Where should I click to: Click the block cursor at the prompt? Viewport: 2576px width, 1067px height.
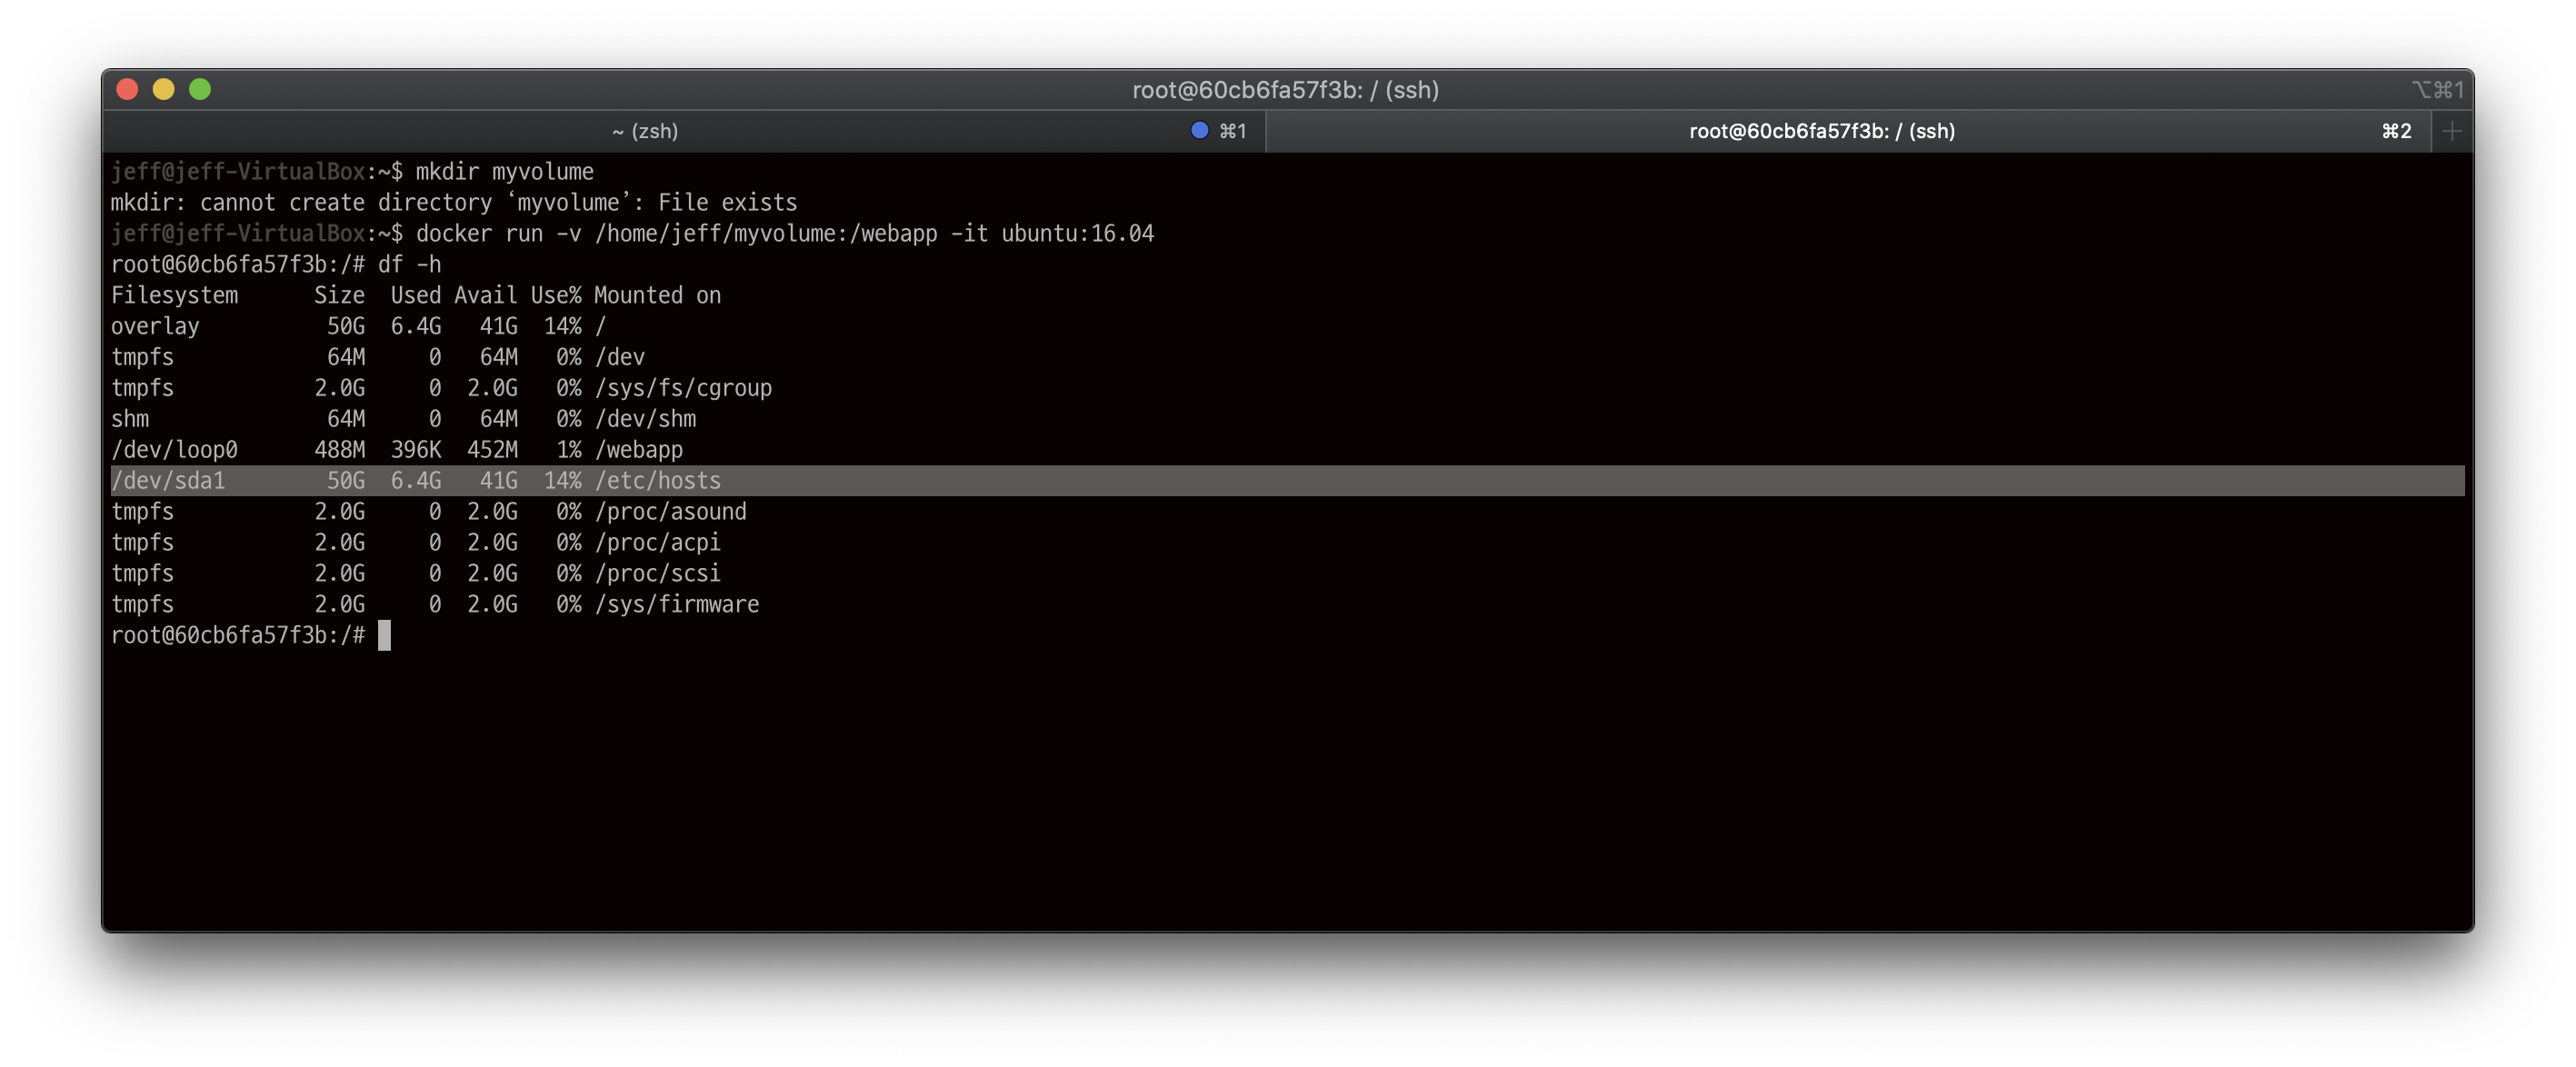click(x=384, y=636)
